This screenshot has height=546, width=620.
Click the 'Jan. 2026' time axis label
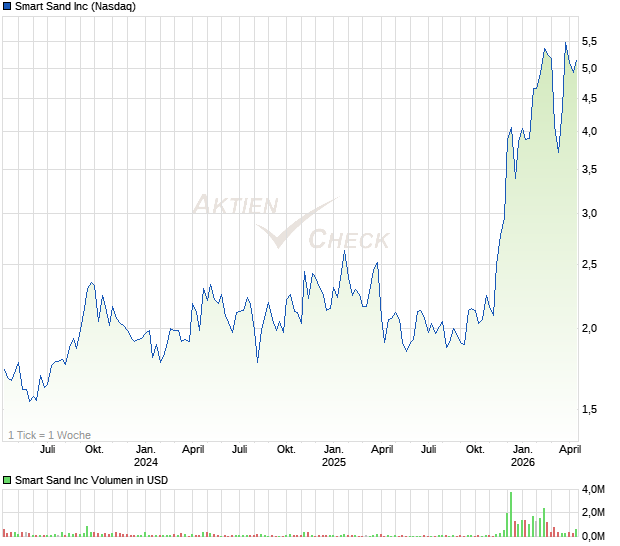tap(522, 455)
